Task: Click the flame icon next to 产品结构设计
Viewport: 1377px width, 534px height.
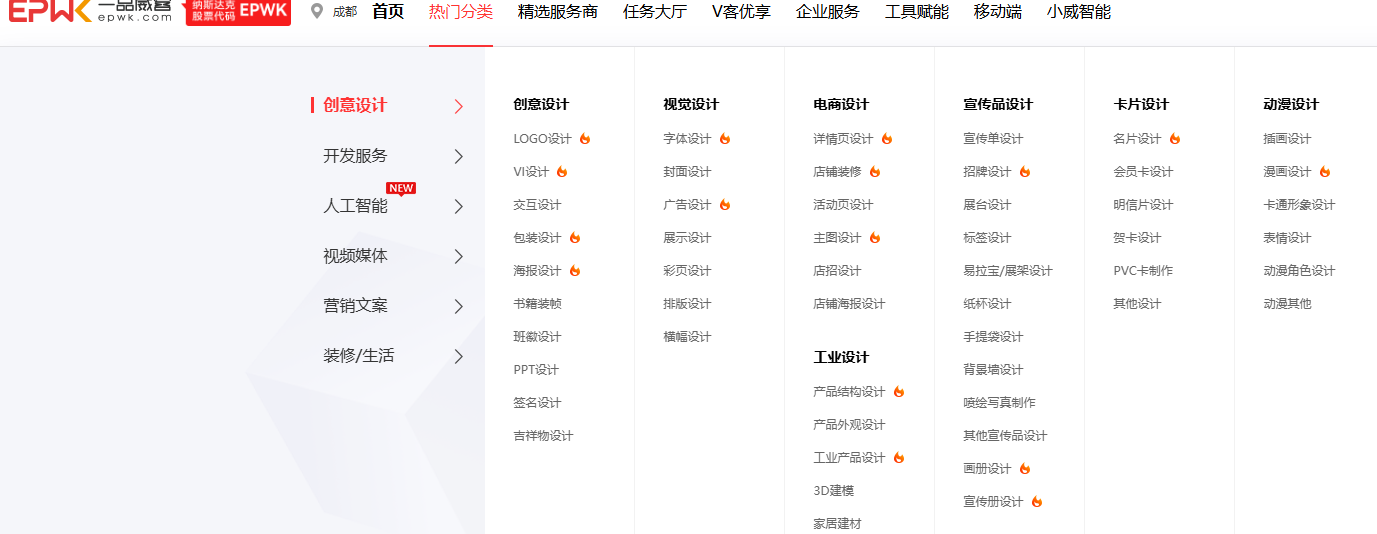Action: coord(898,392)
